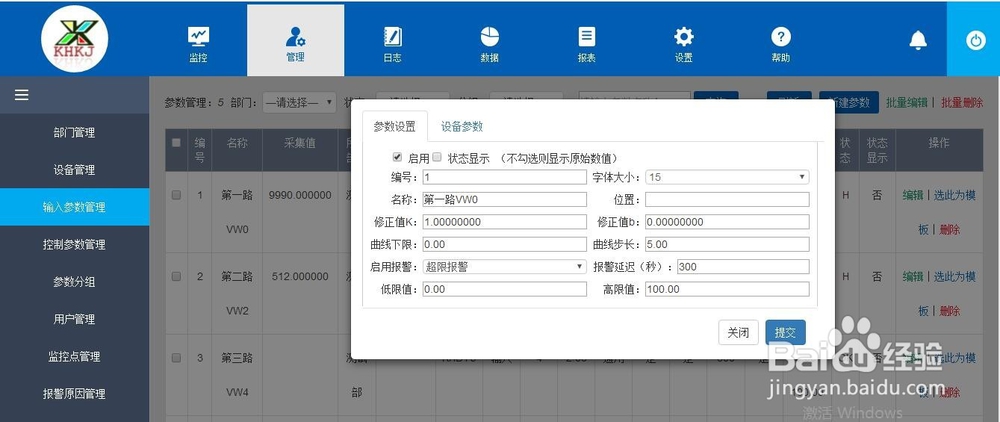The image size is (1000, 422).
Task: Open the 字体大小 dropdown
Action: point(727,177)
